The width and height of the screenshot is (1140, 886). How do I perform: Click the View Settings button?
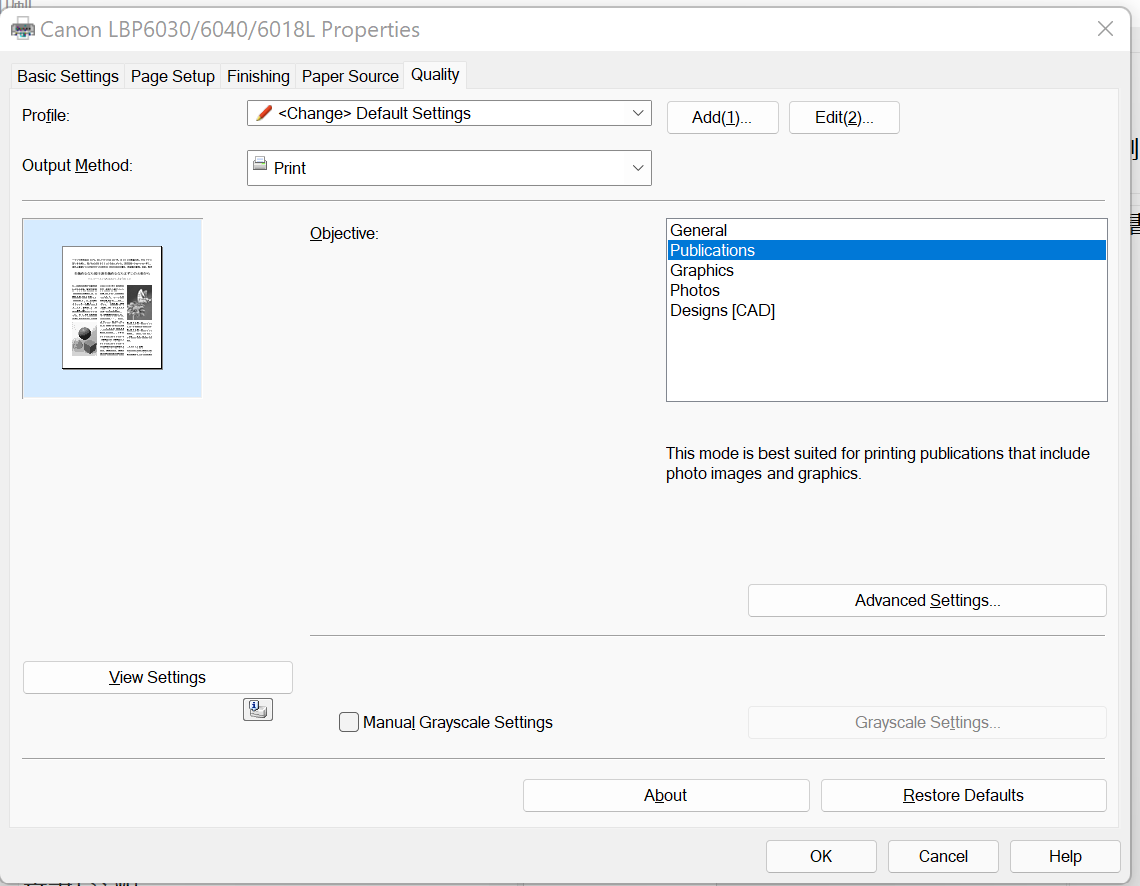click(158, 677)
